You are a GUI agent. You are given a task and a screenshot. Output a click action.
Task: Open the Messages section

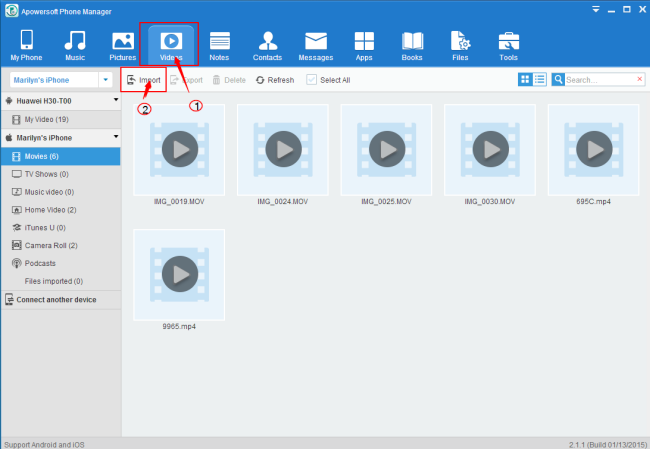click(316, 45)
